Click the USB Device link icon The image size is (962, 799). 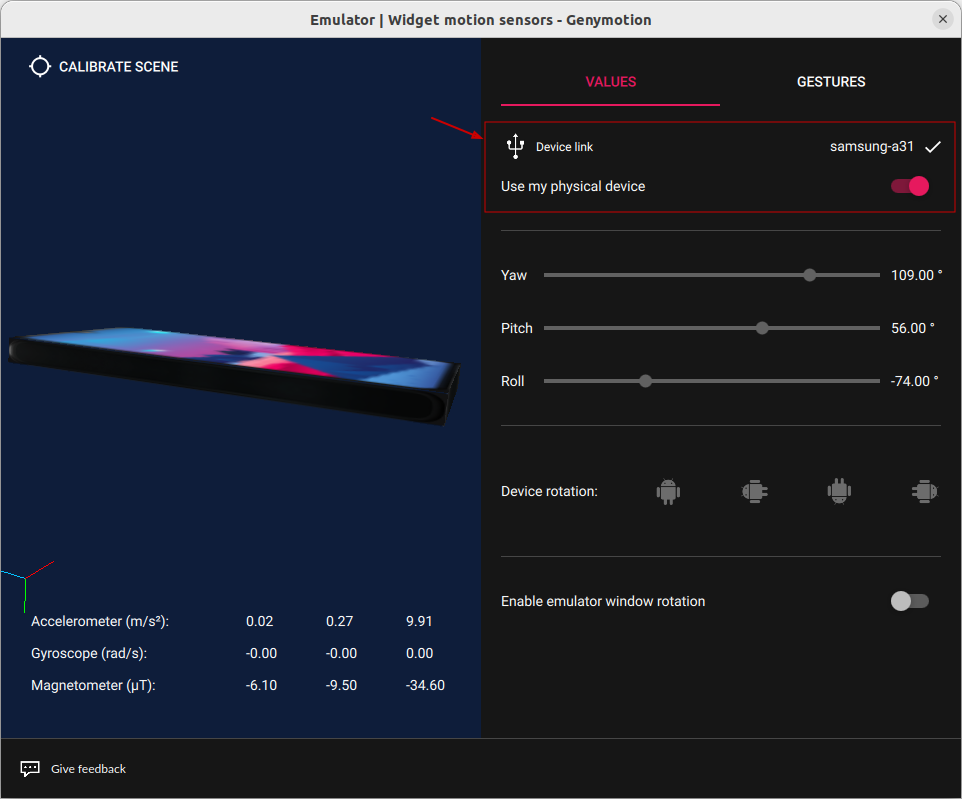[x=515, y=146]
